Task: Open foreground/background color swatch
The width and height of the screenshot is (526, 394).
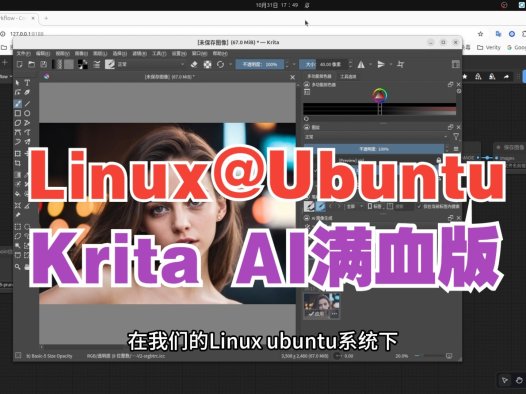Action: (x=83, y=64)
